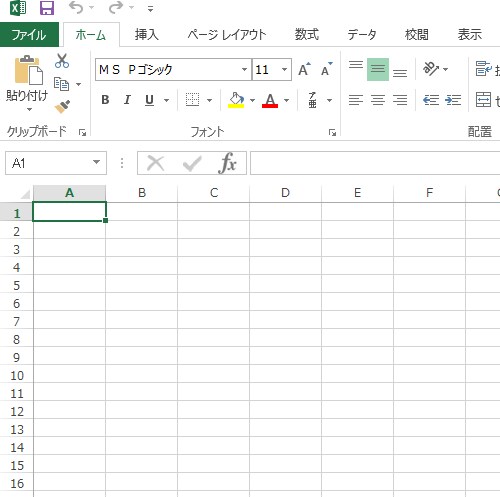Click the Increase Indent icon
The height and width of the screenshot is (497, 500).
tap(453, 100)
